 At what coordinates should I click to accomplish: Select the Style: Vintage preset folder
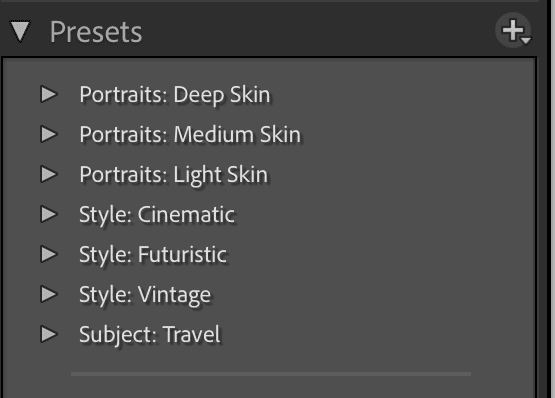(145, 295)
